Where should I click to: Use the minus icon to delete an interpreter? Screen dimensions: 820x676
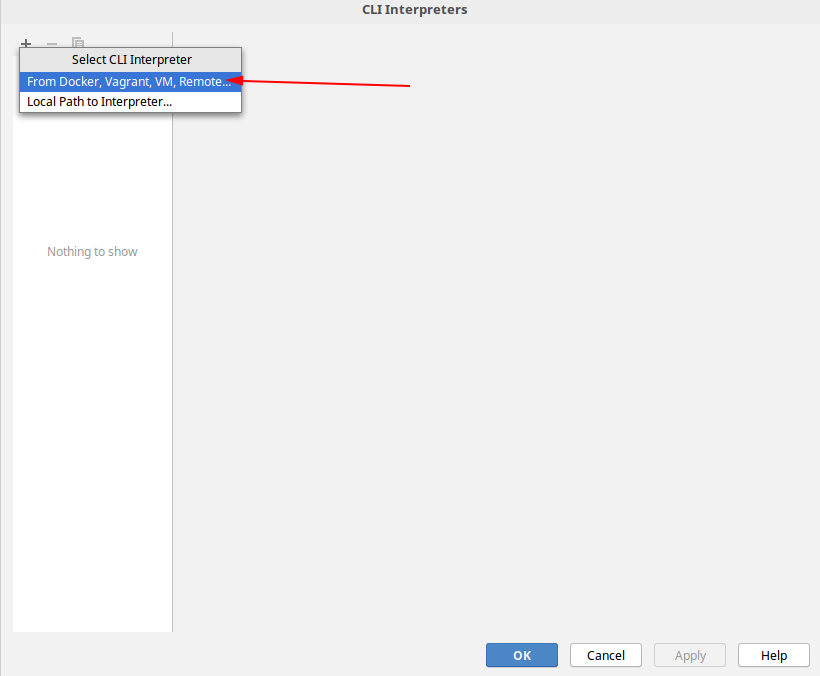51,44
